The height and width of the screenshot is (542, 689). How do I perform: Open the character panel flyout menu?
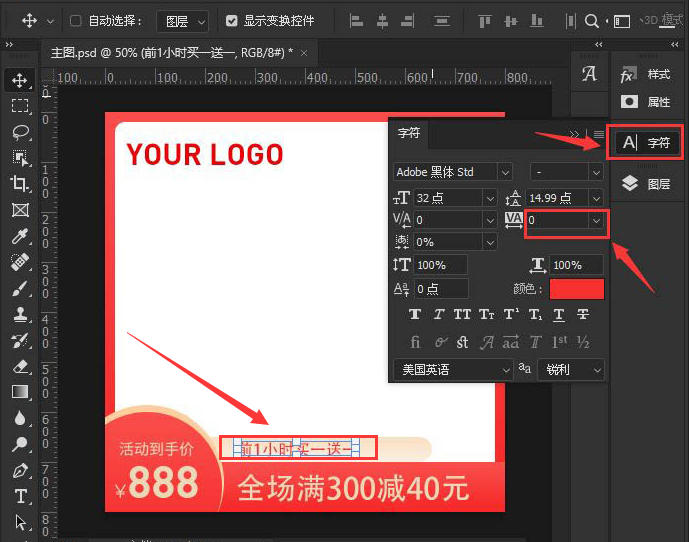tap(598, 134)
